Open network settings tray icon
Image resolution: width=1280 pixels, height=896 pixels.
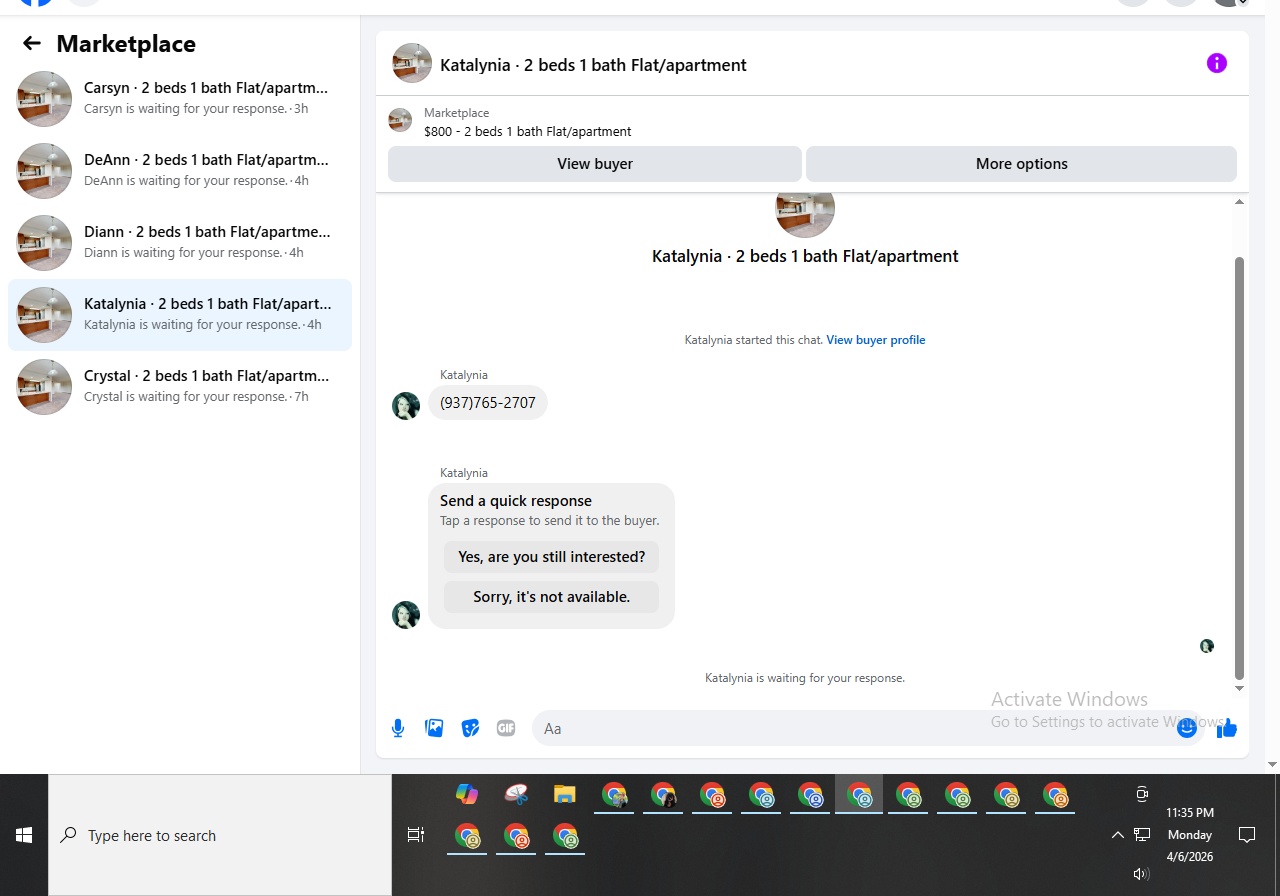(1142, 834)
